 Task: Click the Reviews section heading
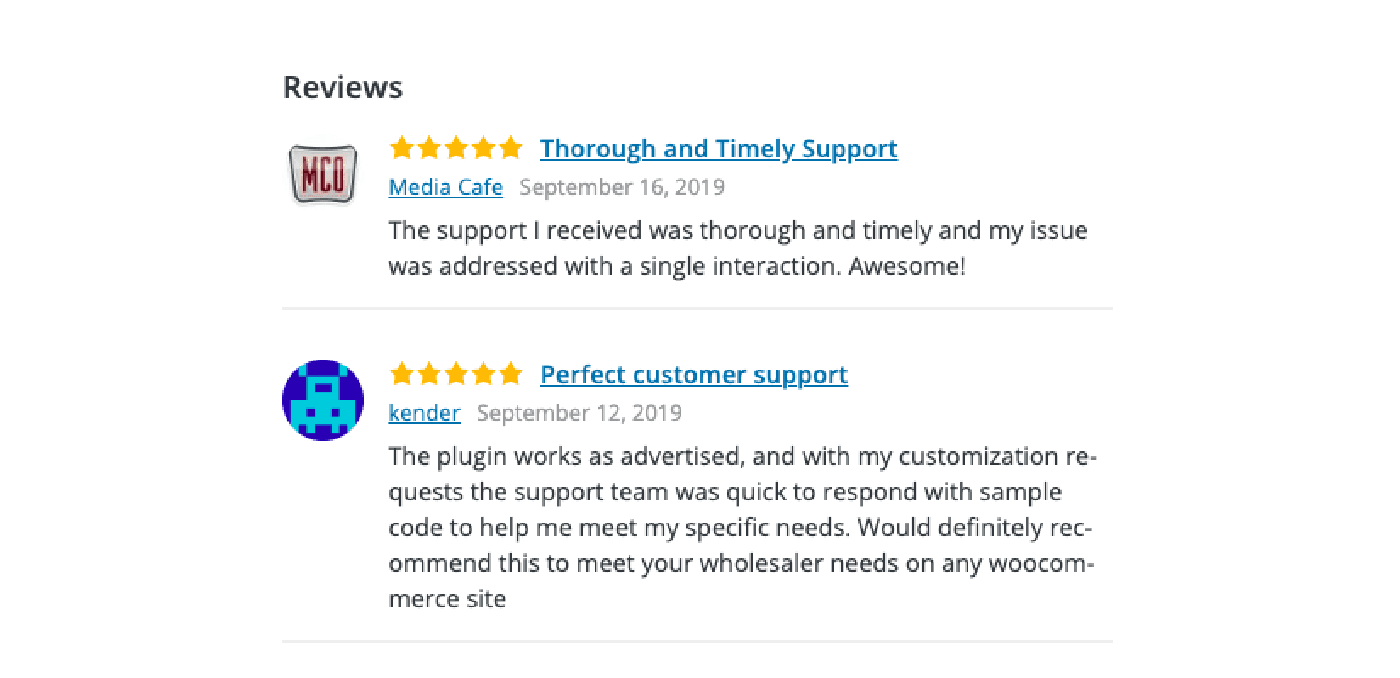(342, 87)
